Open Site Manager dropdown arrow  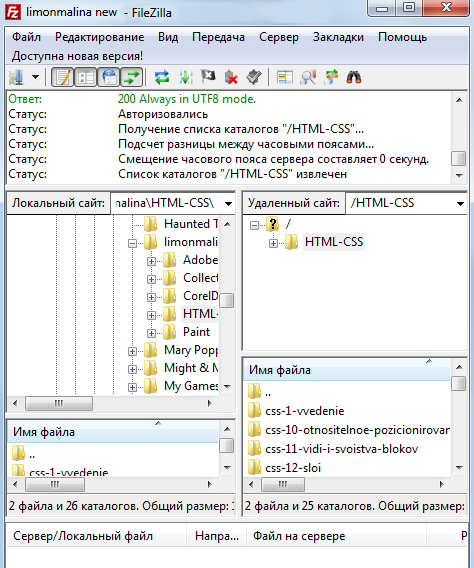coord(35,77)
